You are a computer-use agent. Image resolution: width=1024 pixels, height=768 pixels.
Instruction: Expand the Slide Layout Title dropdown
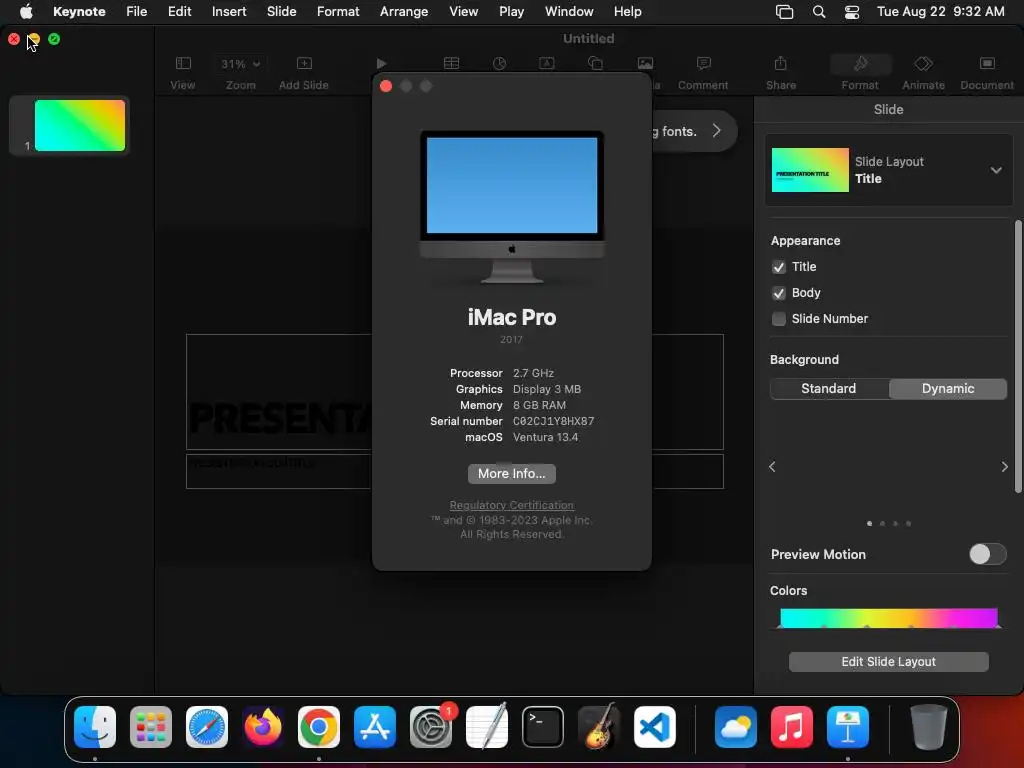pos(995,170)
